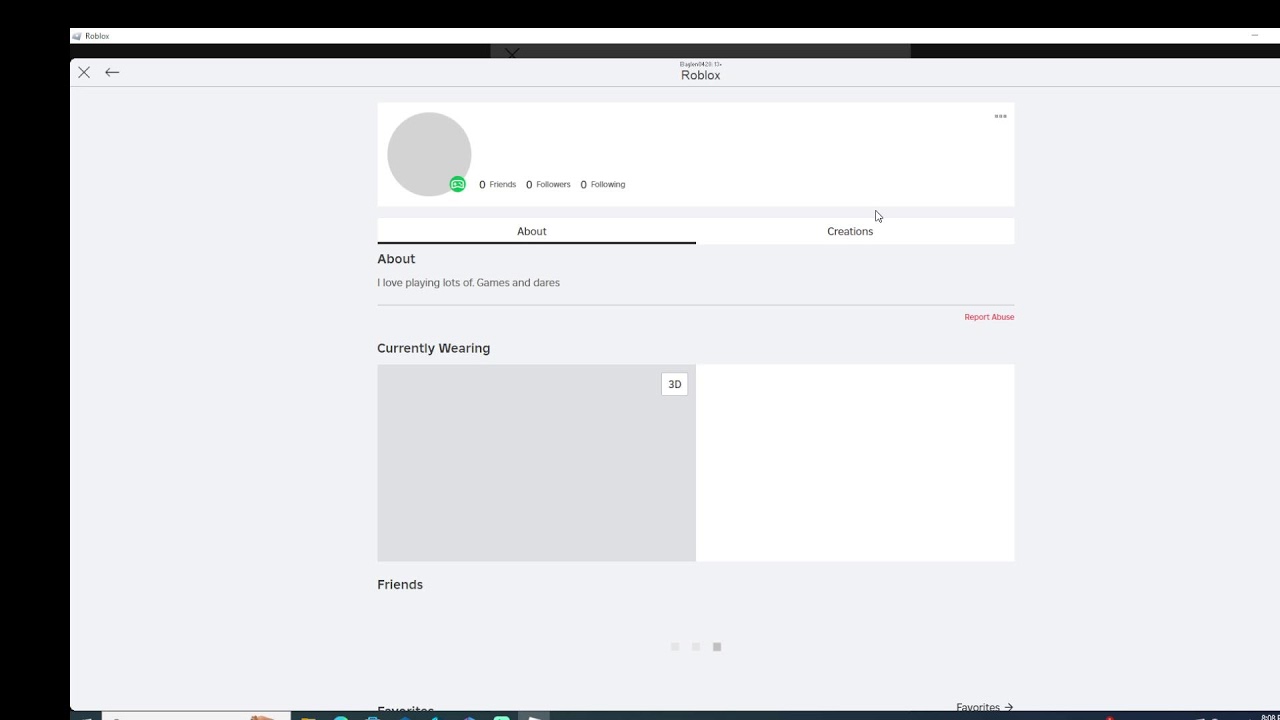Click the 'Friends' section heading
Viewport: 1280px width, 720px height.
400,584
